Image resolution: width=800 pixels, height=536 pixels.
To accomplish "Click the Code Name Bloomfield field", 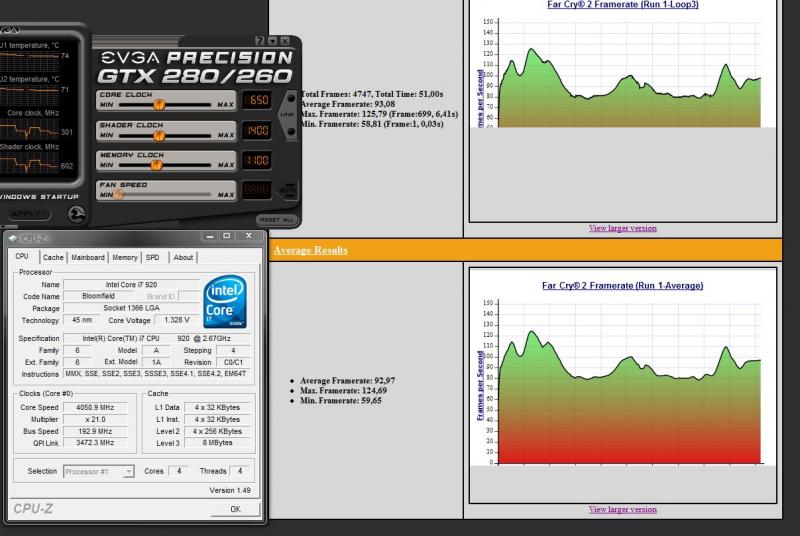I will tap(98, 296).
